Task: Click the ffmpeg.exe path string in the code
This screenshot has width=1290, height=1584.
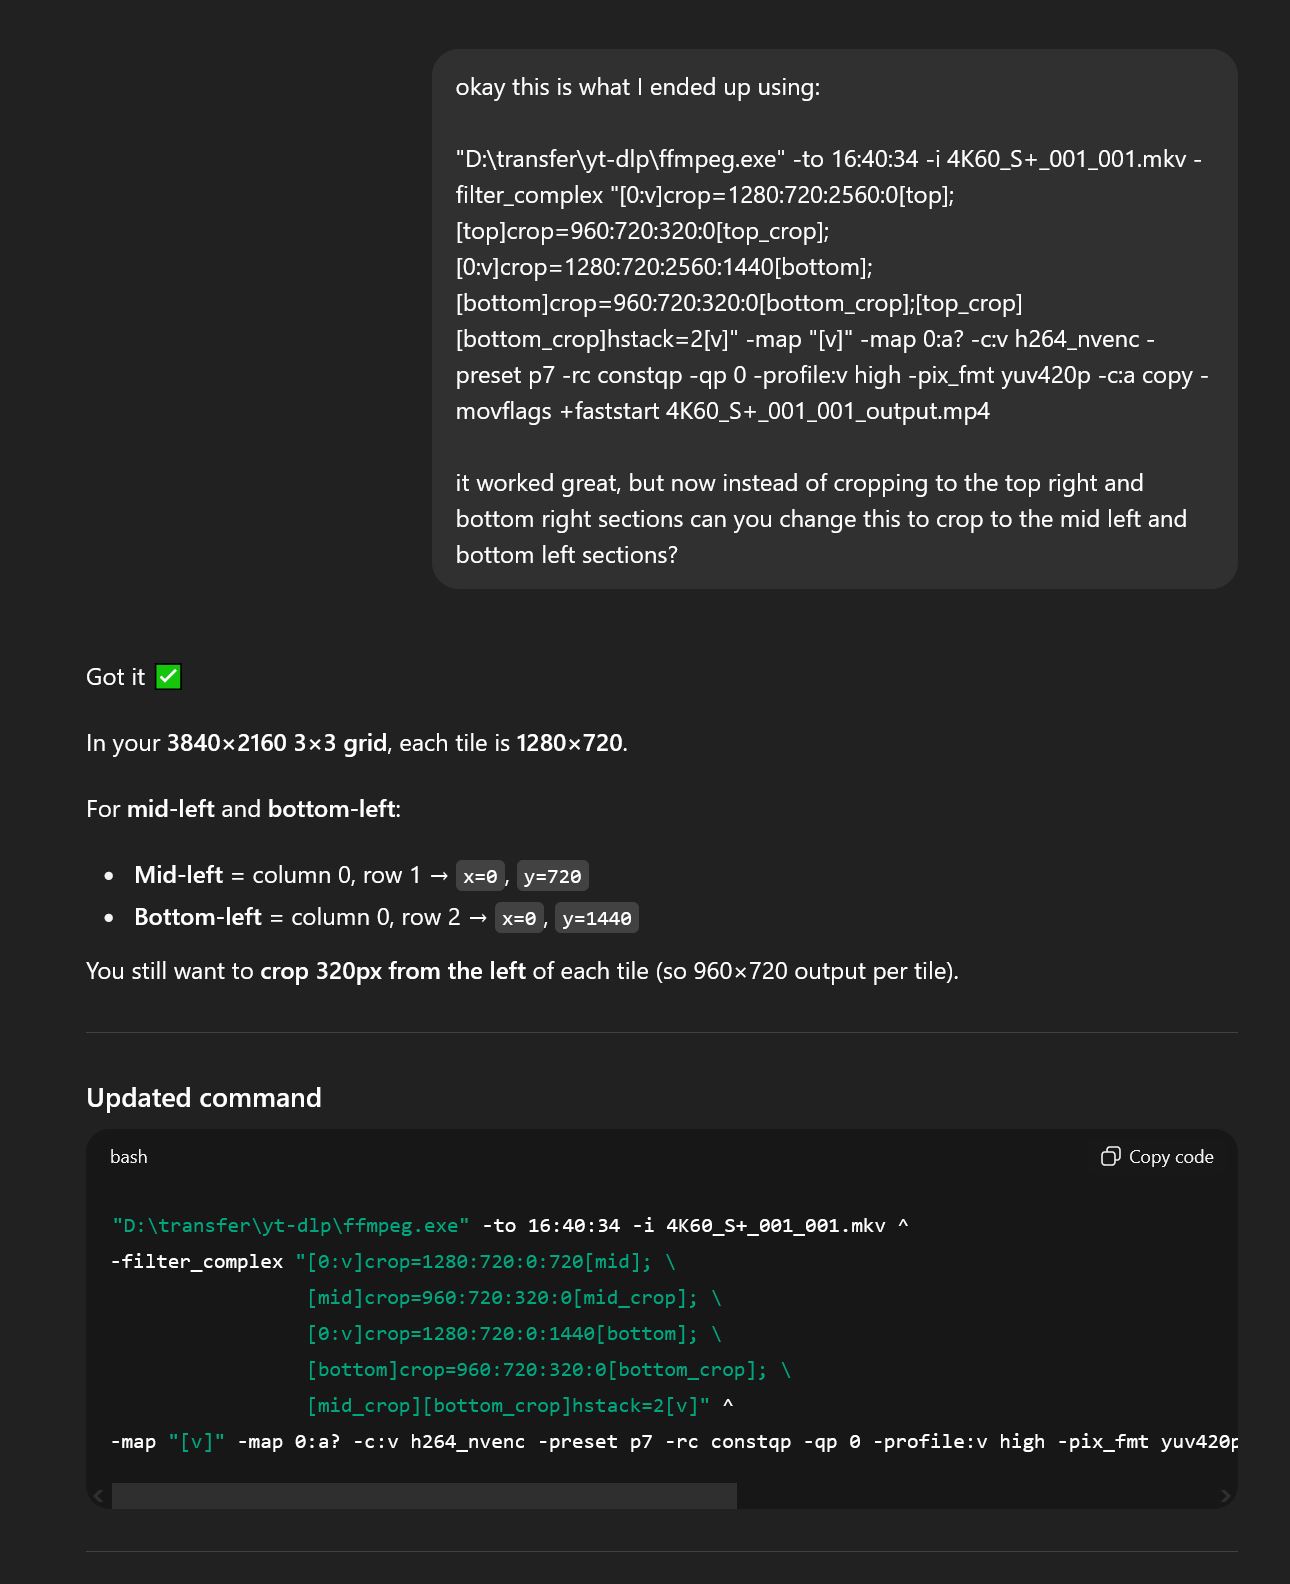Action: [x=291, y=1226]
